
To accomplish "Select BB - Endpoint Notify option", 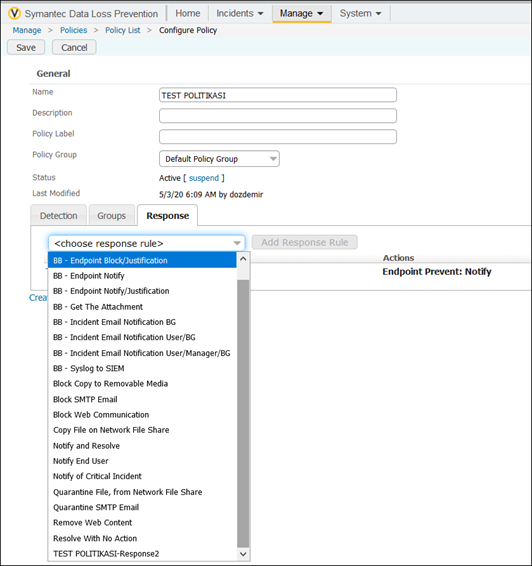I will coord(142,276).
